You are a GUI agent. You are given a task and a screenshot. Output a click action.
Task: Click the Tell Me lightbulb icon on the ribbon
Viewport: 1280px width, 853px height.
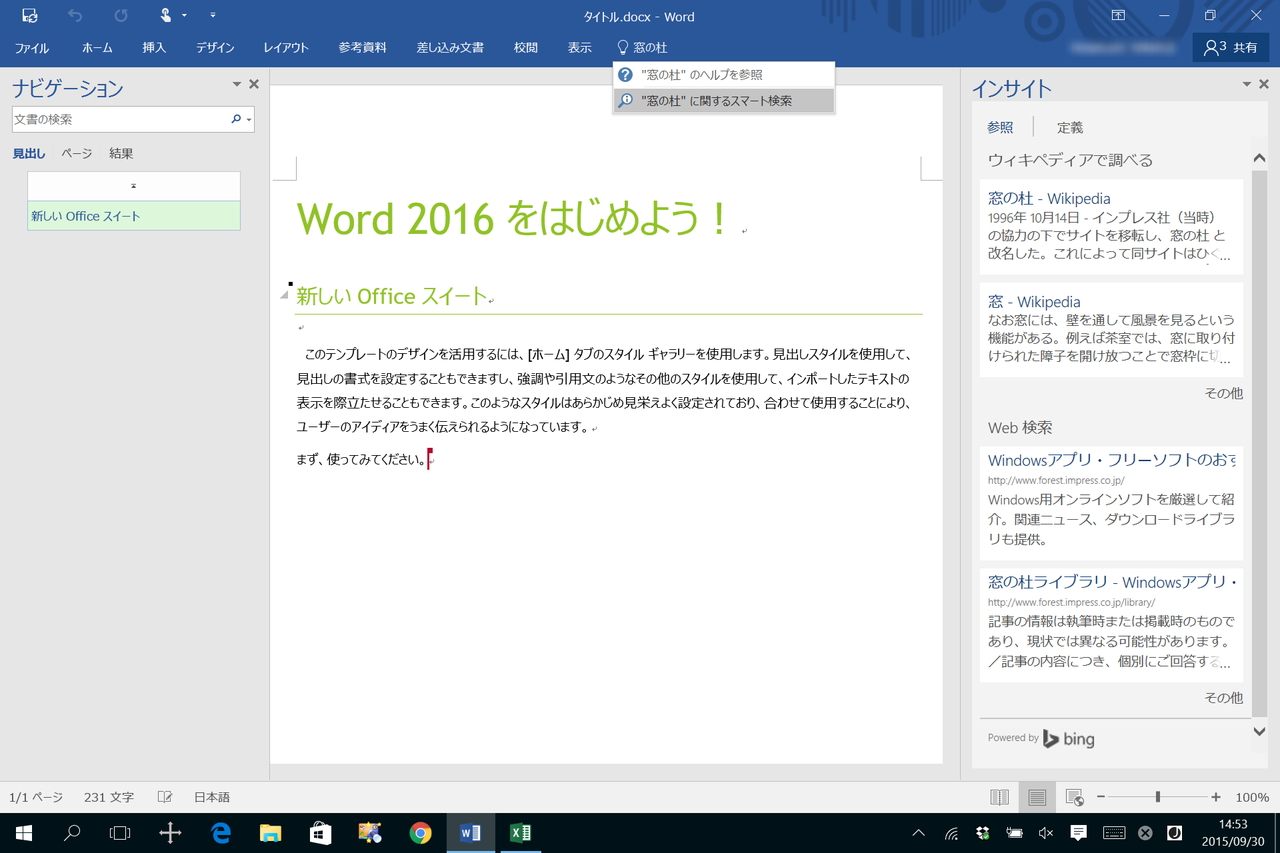point(622,47)
